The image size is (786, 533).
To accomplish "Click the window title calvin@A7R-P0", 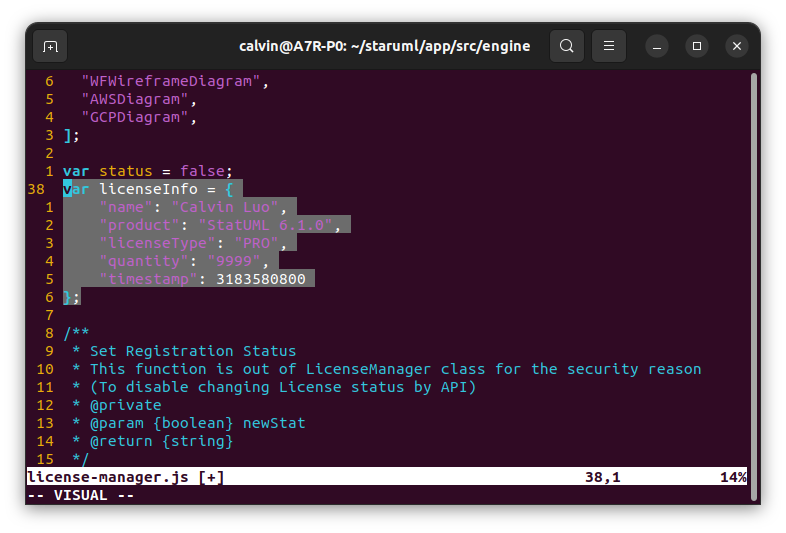I will [x=384, y=46].
